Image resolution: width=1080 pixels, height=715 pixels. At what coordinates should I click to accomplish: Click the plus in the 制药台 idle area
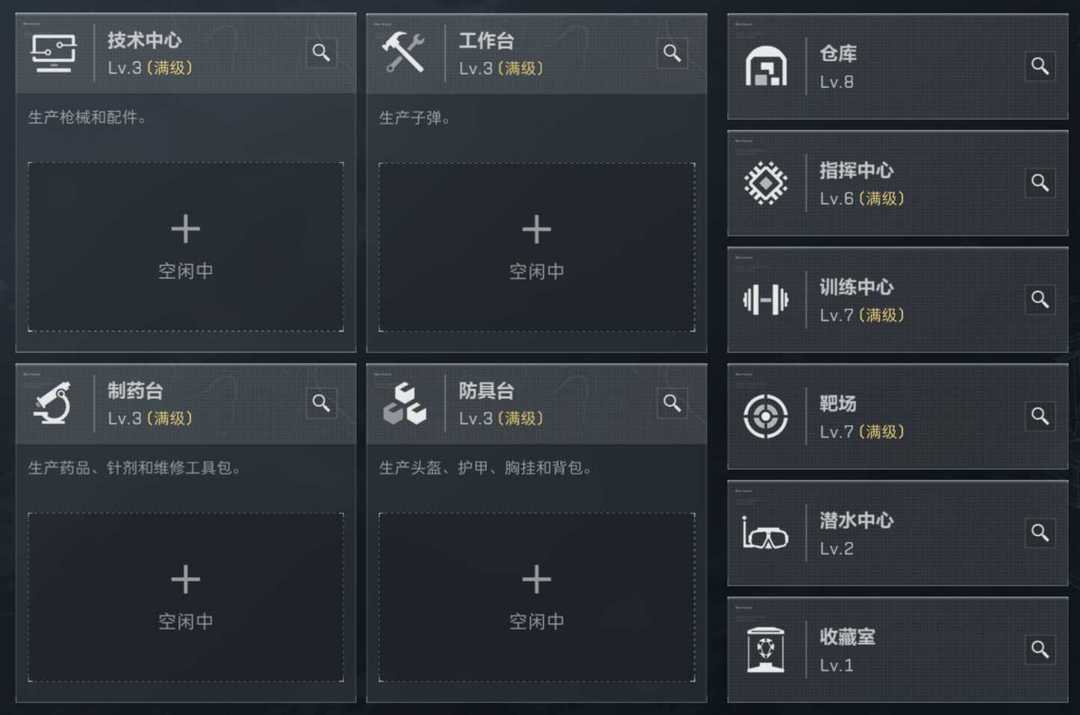[x=185, y=578]
